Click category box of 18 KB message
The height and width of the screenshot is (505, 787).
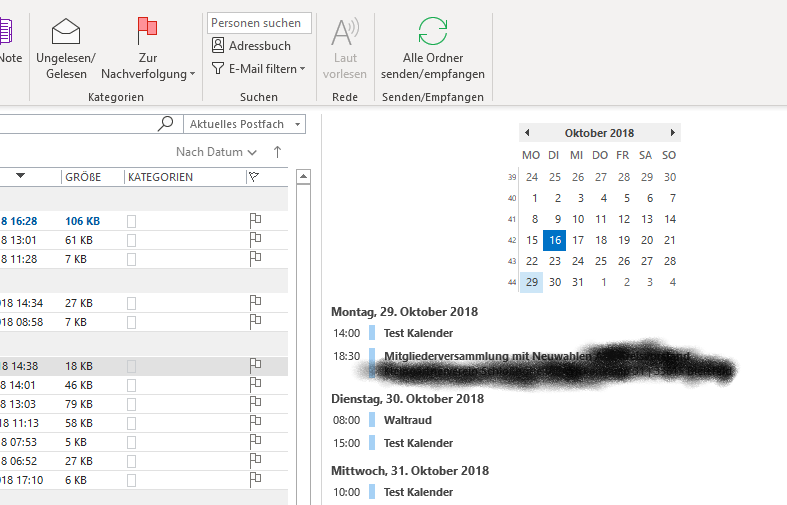[x=132, y=366]
